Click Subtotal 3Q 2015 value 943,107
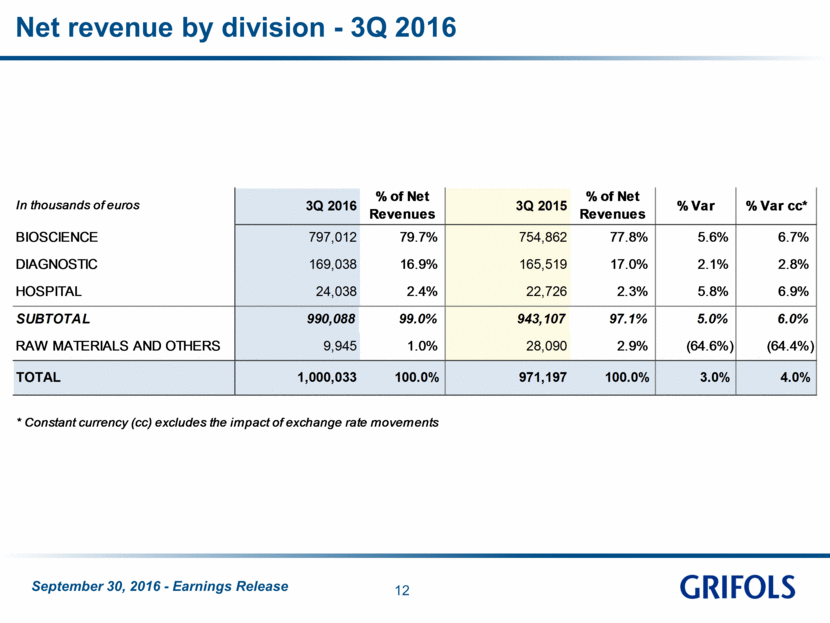 pos(542,319)
